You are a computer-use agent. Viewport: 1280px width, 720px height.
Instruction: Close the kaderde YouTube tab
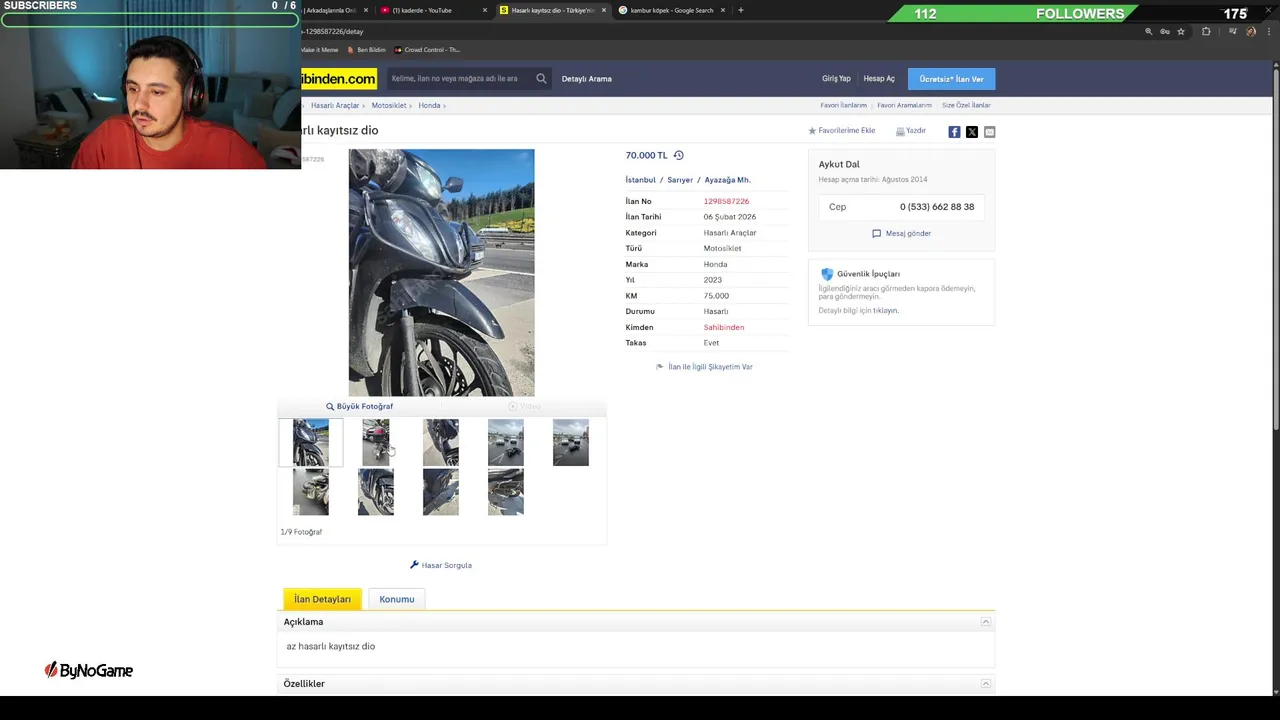[485, 10]
